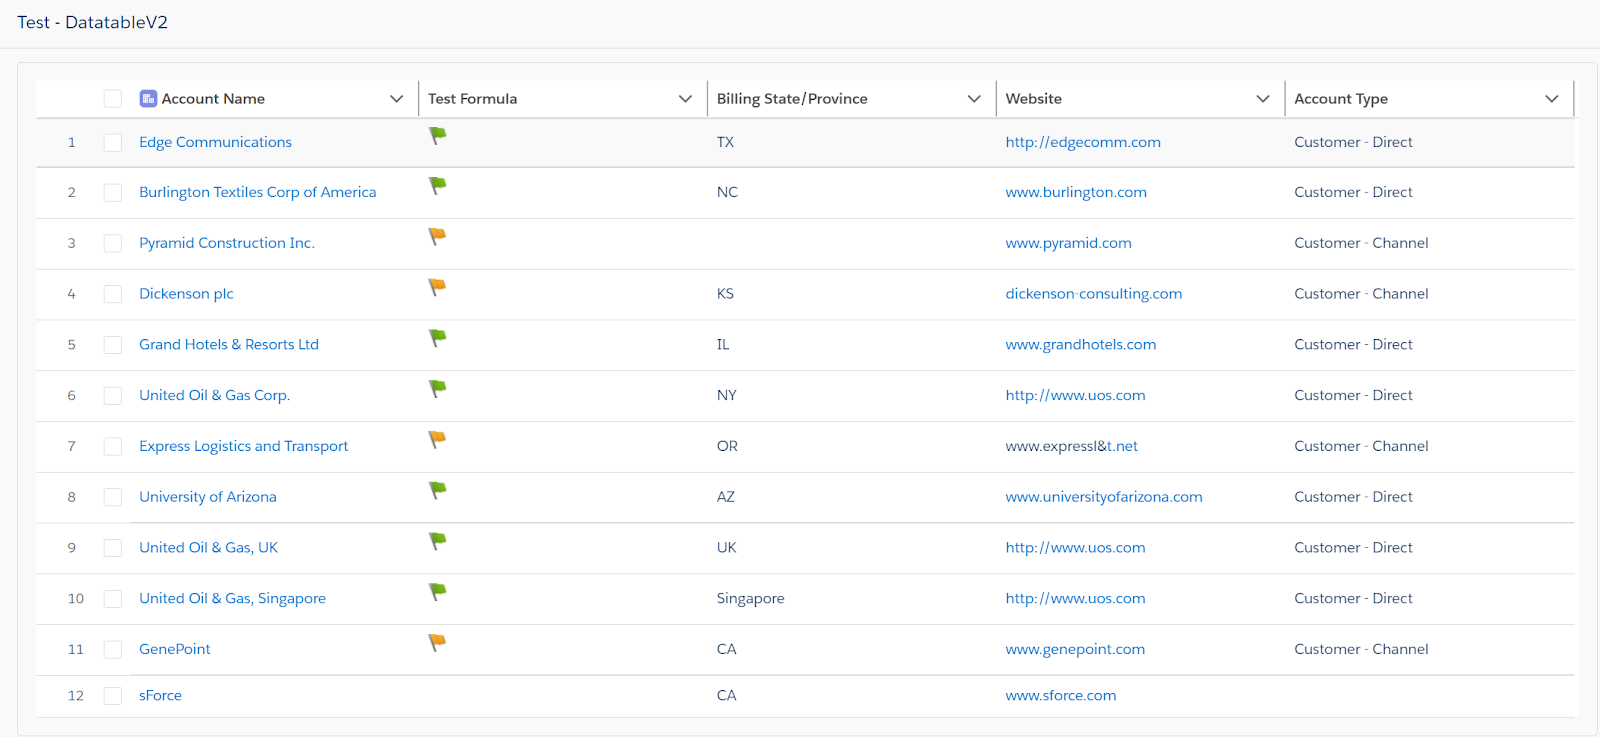
Task: Click the orange flag in GenePoint row
Action: tap(437, 642)
